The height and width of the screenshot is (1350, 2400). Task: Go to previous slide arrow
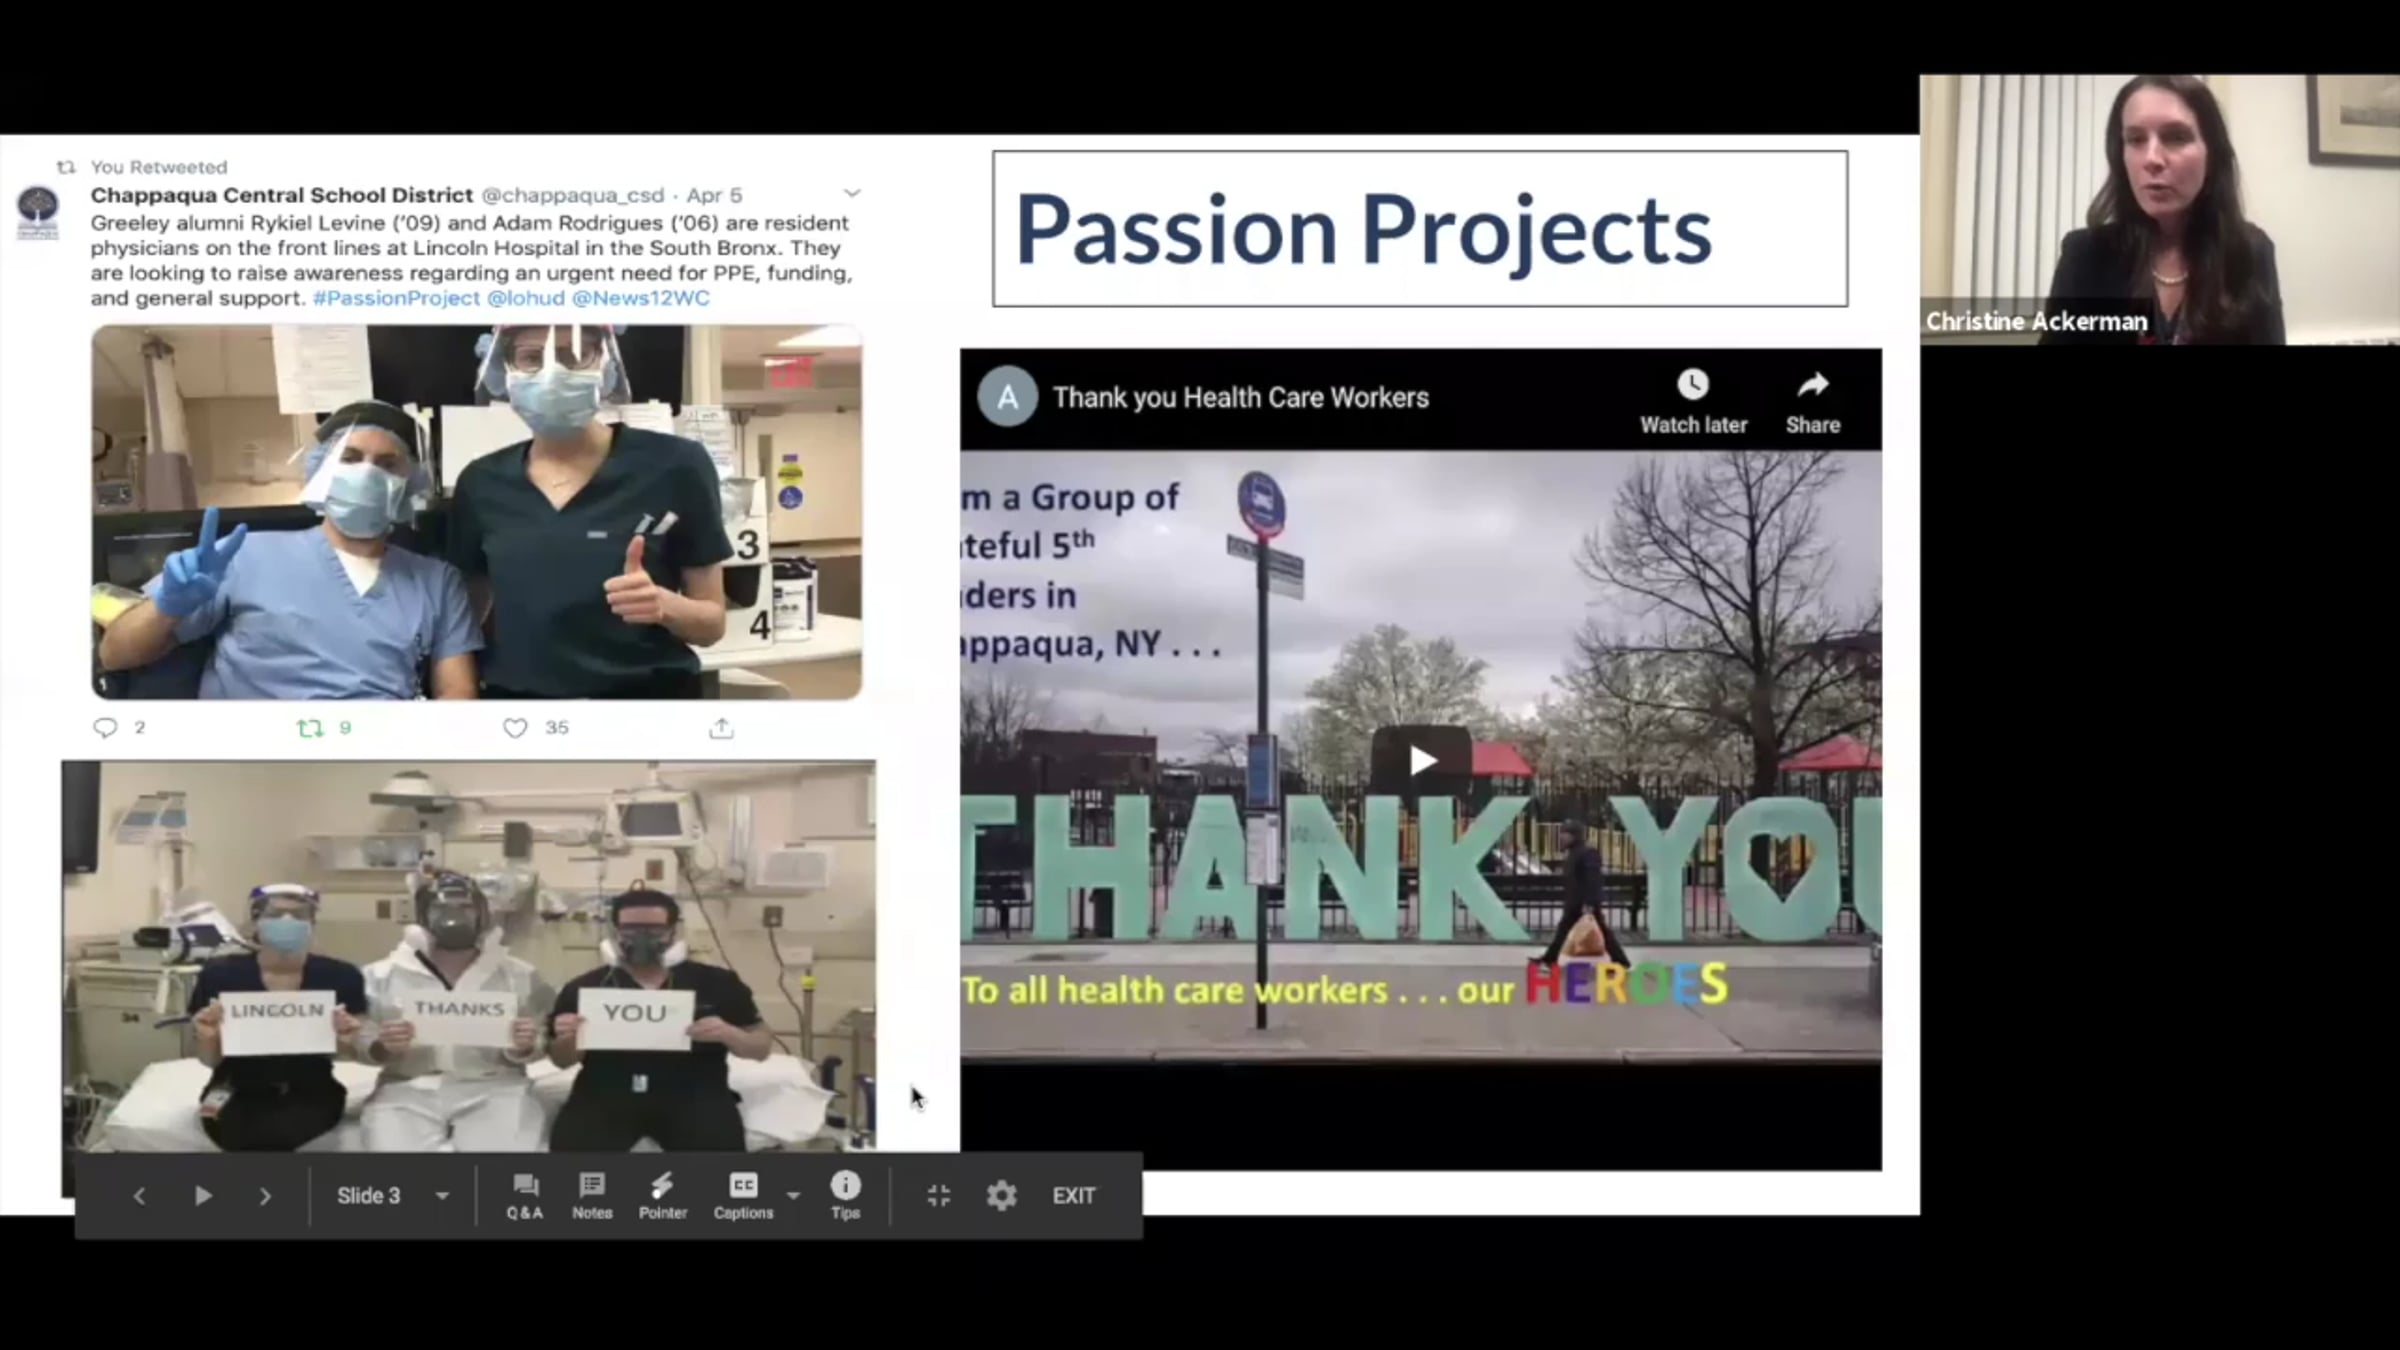coord(140,1196)
